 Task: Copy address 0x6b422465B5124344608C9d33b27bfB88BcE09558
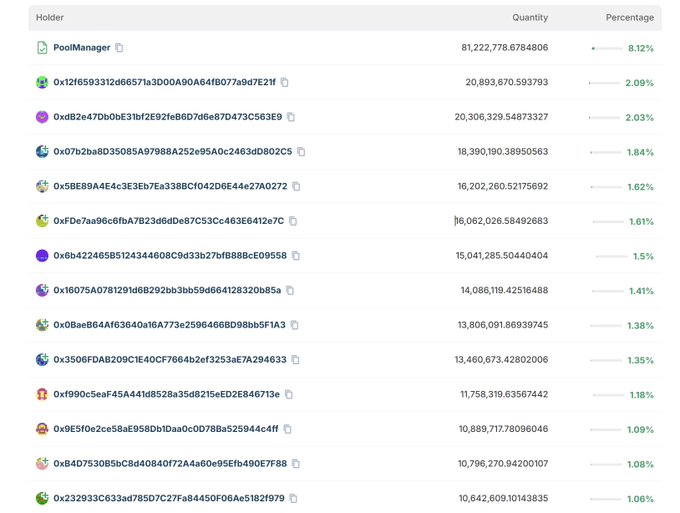click(x=296, y=256)
